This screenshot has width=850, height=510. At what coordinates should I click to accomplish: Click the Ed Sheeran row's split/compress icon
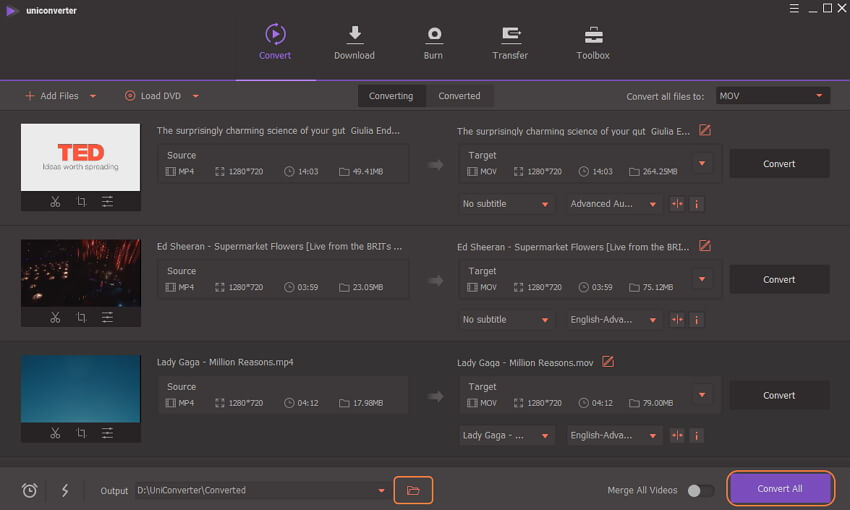(x=678, y=320)
